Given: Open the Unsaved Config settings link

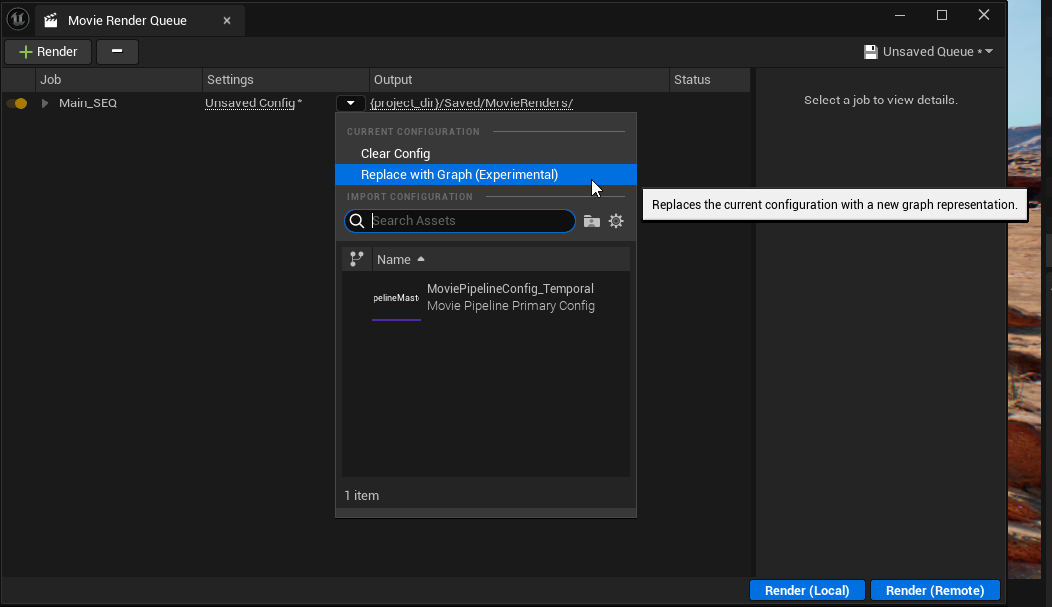Looking at the screenshot, I should pos(252,103).
